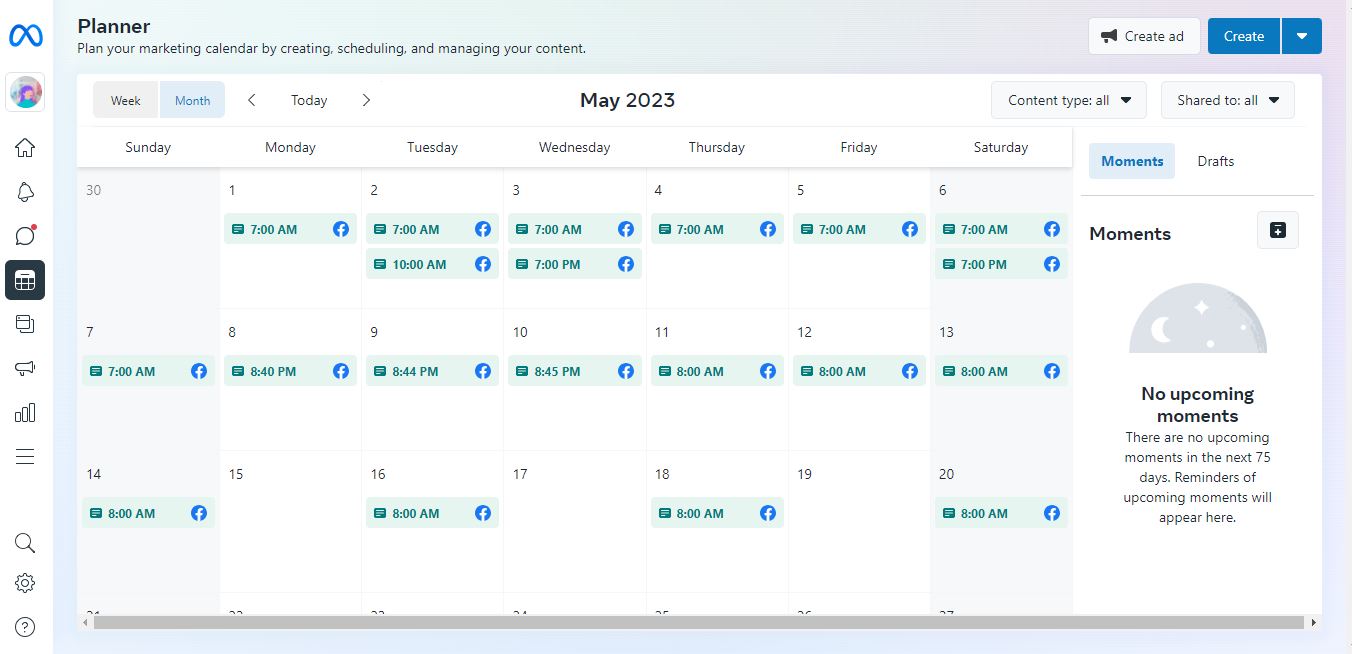Open the All tools hamburger menu
The width and height of the screenshot is (1352, 654).
[x=25, y=456]
